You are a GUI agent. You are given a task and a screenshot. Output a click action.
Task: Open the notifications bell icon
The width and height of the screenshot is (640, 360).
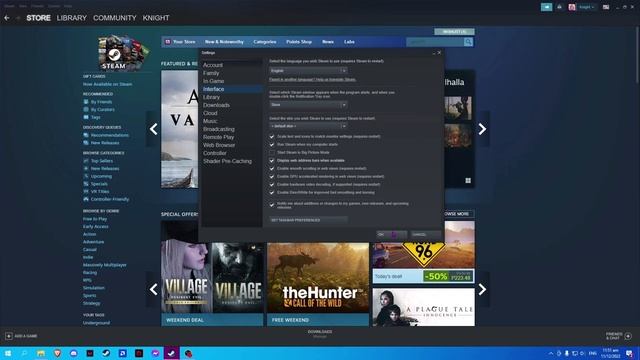point(559,7)
